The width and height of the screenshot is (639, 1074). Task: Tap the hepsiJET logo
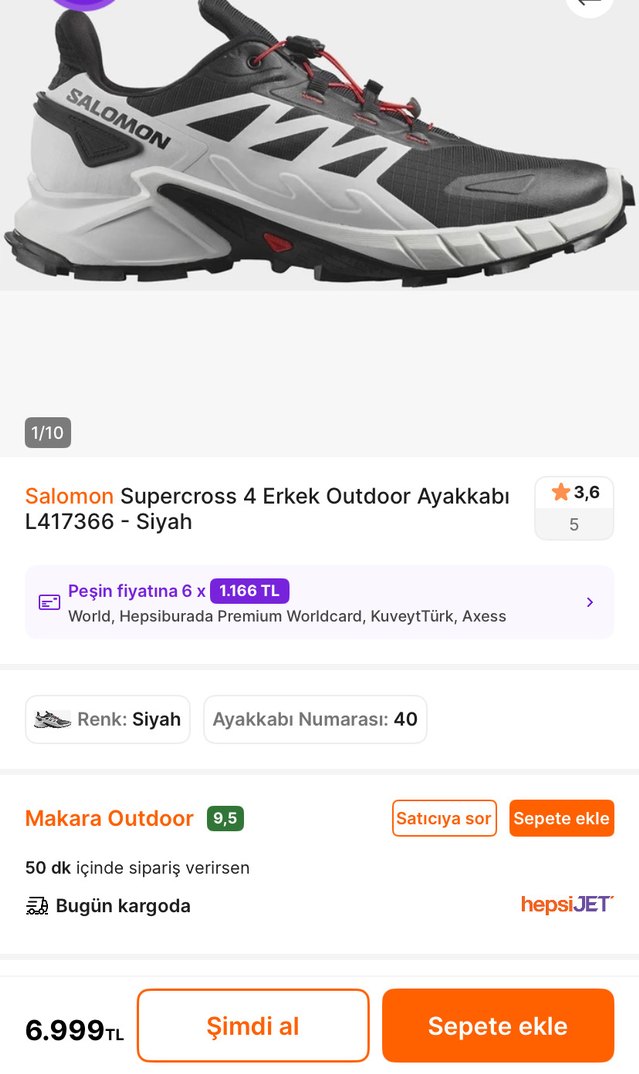[x=566, y=905]
